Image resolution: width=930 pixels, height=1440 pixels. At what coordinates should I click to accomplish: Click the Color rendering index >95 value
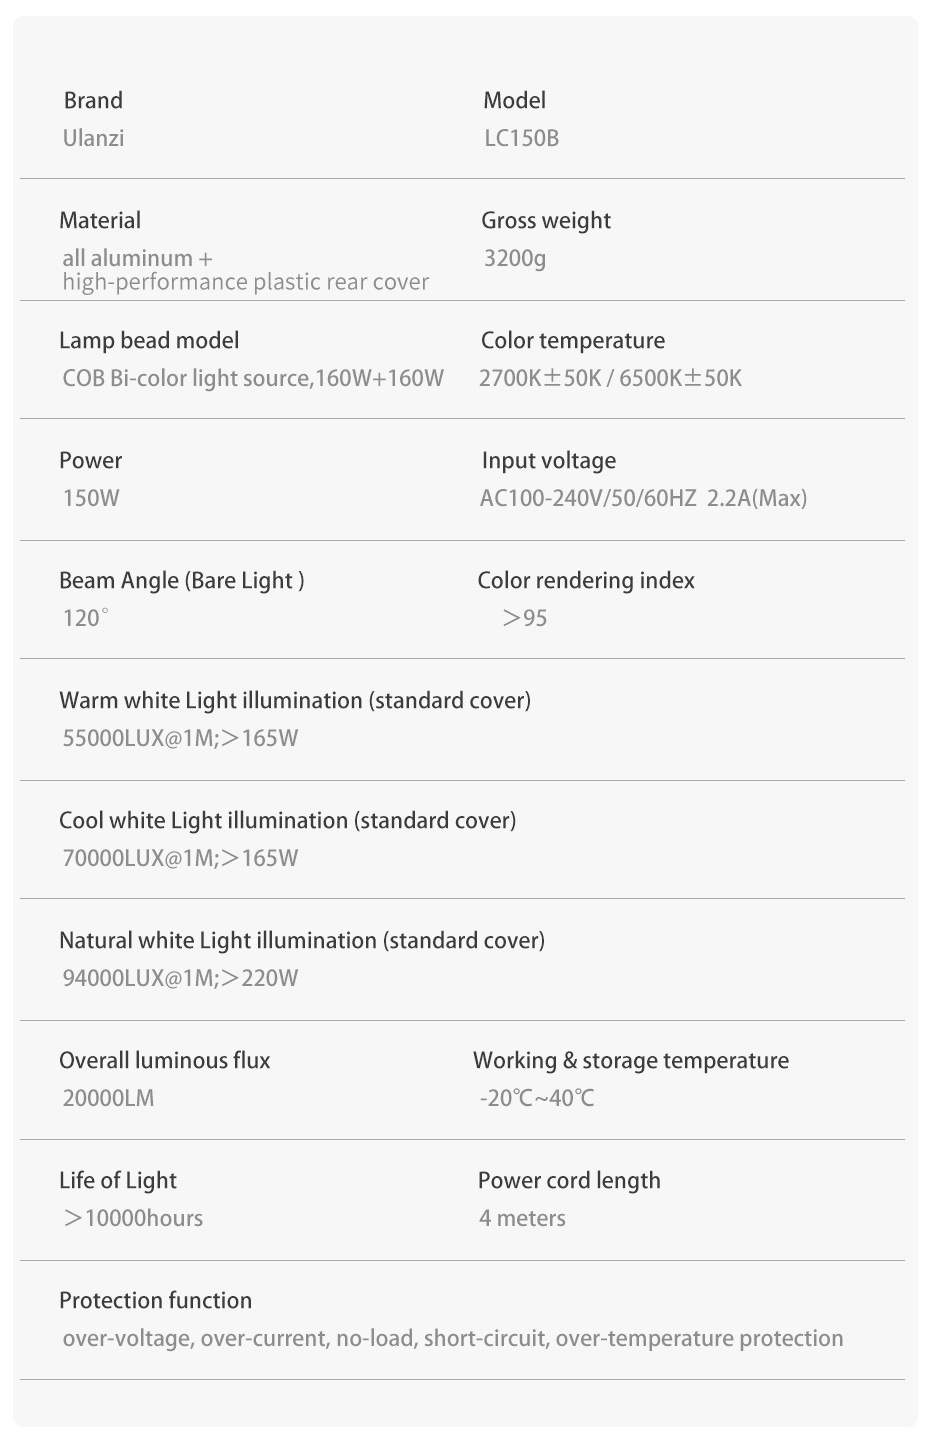(525, 618)
